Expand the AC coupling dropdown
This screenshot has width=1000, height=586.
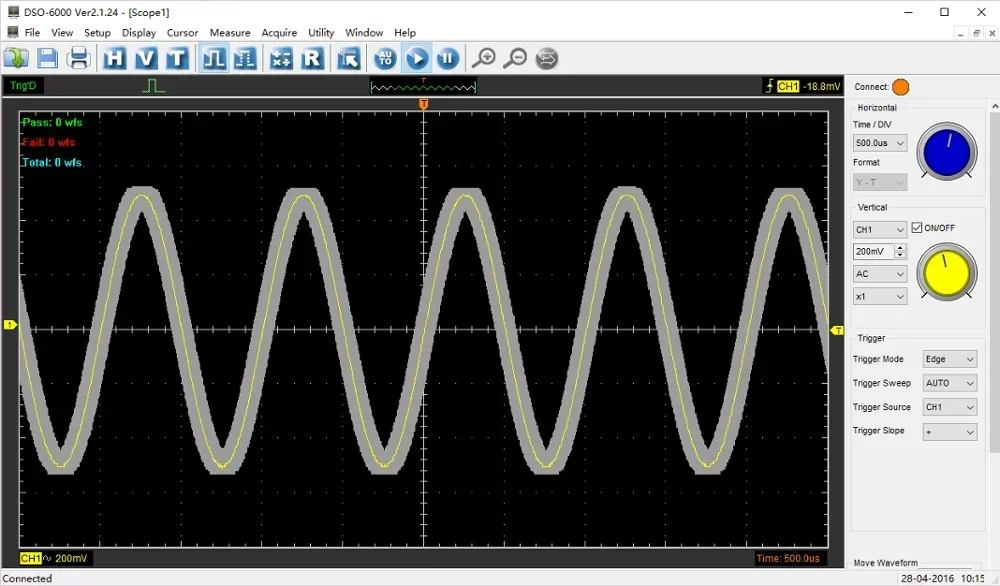click(x=879, y=273)
